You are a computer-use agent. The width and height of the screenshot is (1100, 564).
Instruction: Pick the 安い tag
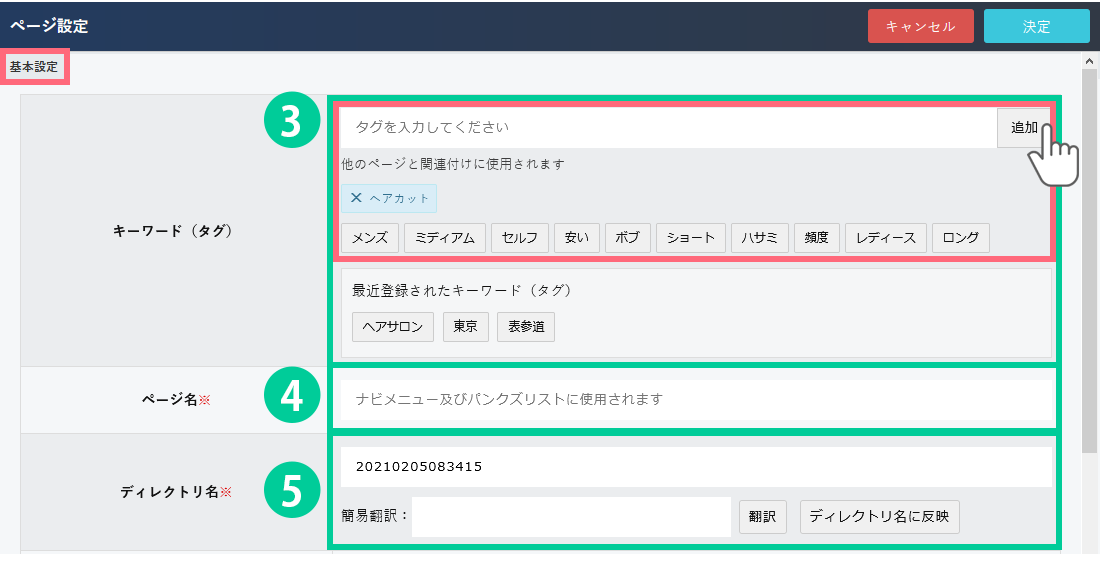[577, 238]
